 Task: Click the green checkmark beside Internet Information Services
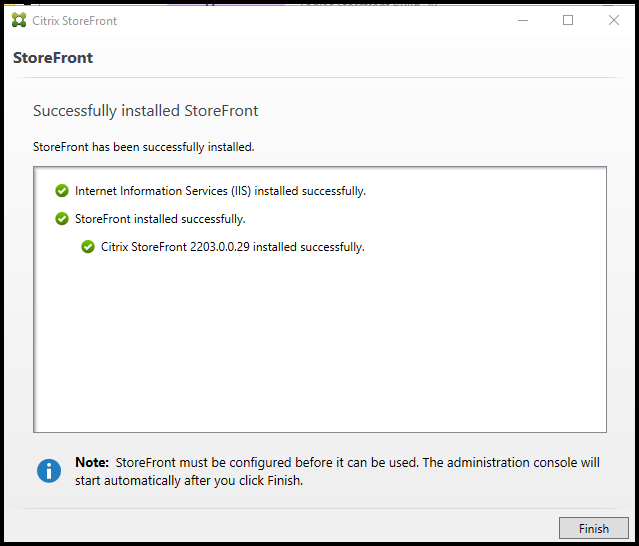(x=62, y=191)
